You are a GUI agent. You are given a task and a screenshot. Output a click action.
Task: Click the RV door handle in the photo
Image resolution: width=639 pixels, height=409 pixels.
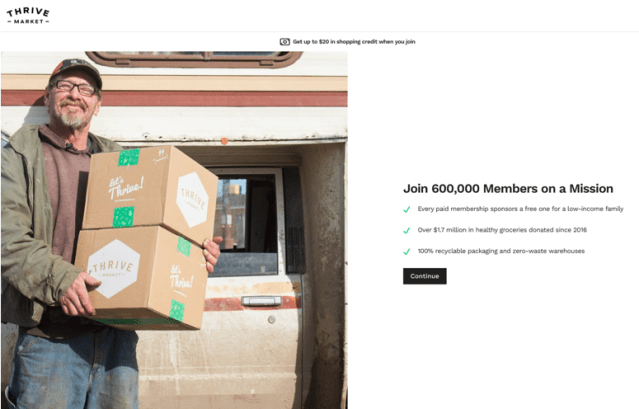[261, 301]
